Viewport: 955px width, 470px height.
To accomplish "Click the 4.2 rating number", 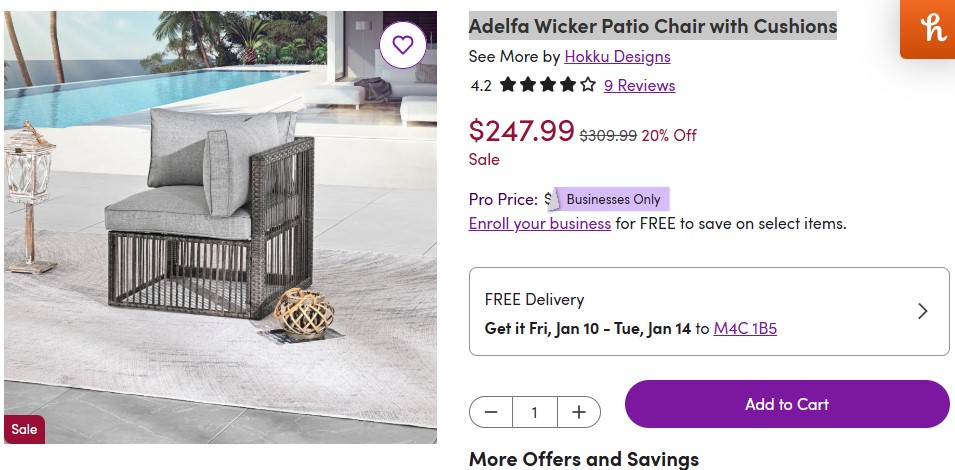I will (481, 86).
